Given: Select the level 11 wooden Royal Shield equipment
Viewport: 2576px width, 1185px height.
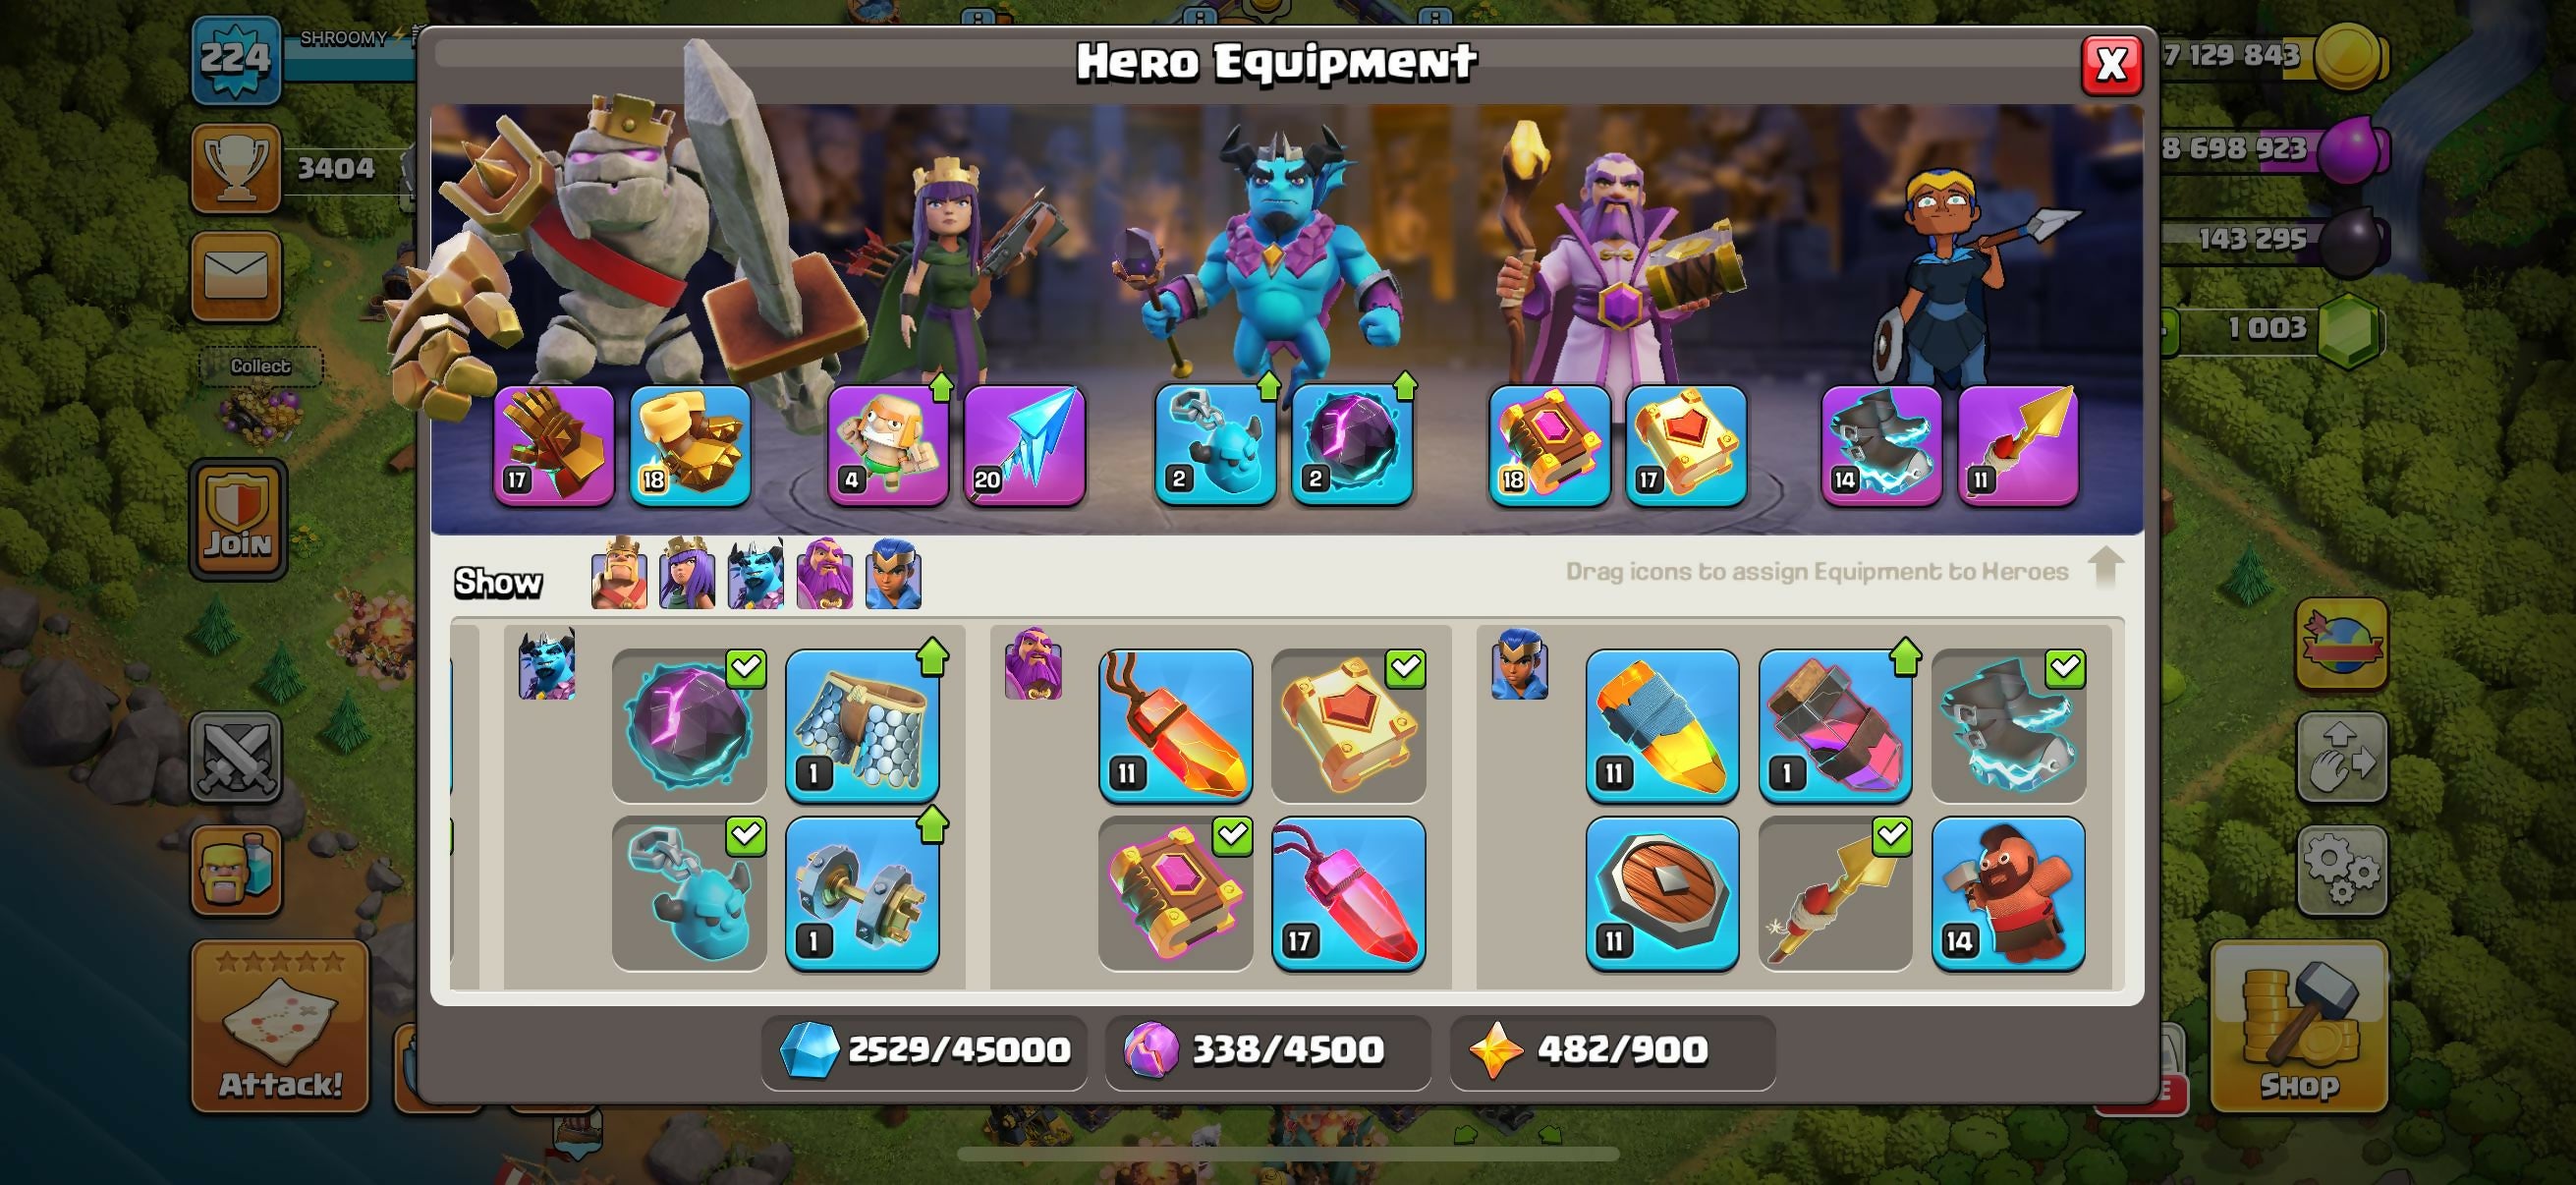Looking at the screenshot, I should coord(1662,893).
